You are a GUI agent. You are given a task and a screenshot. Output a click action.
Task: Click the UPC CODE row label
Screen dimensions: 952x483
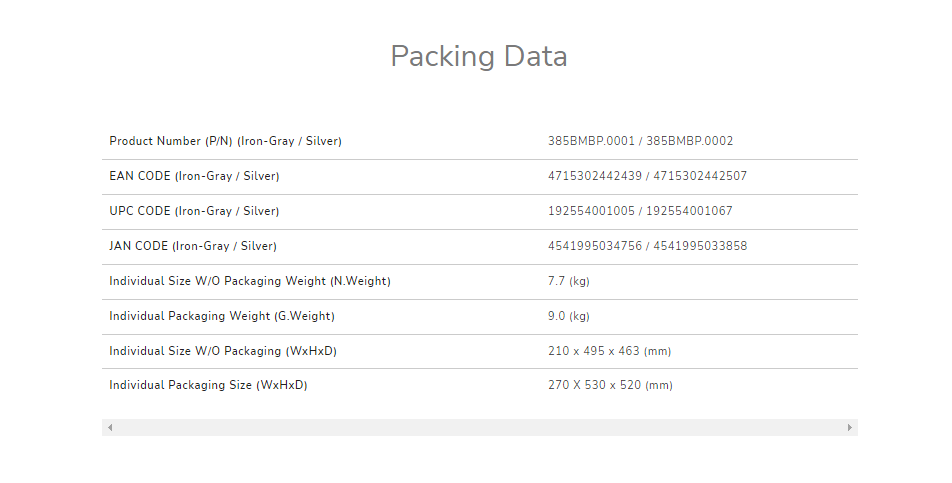[x=194, y=211]
